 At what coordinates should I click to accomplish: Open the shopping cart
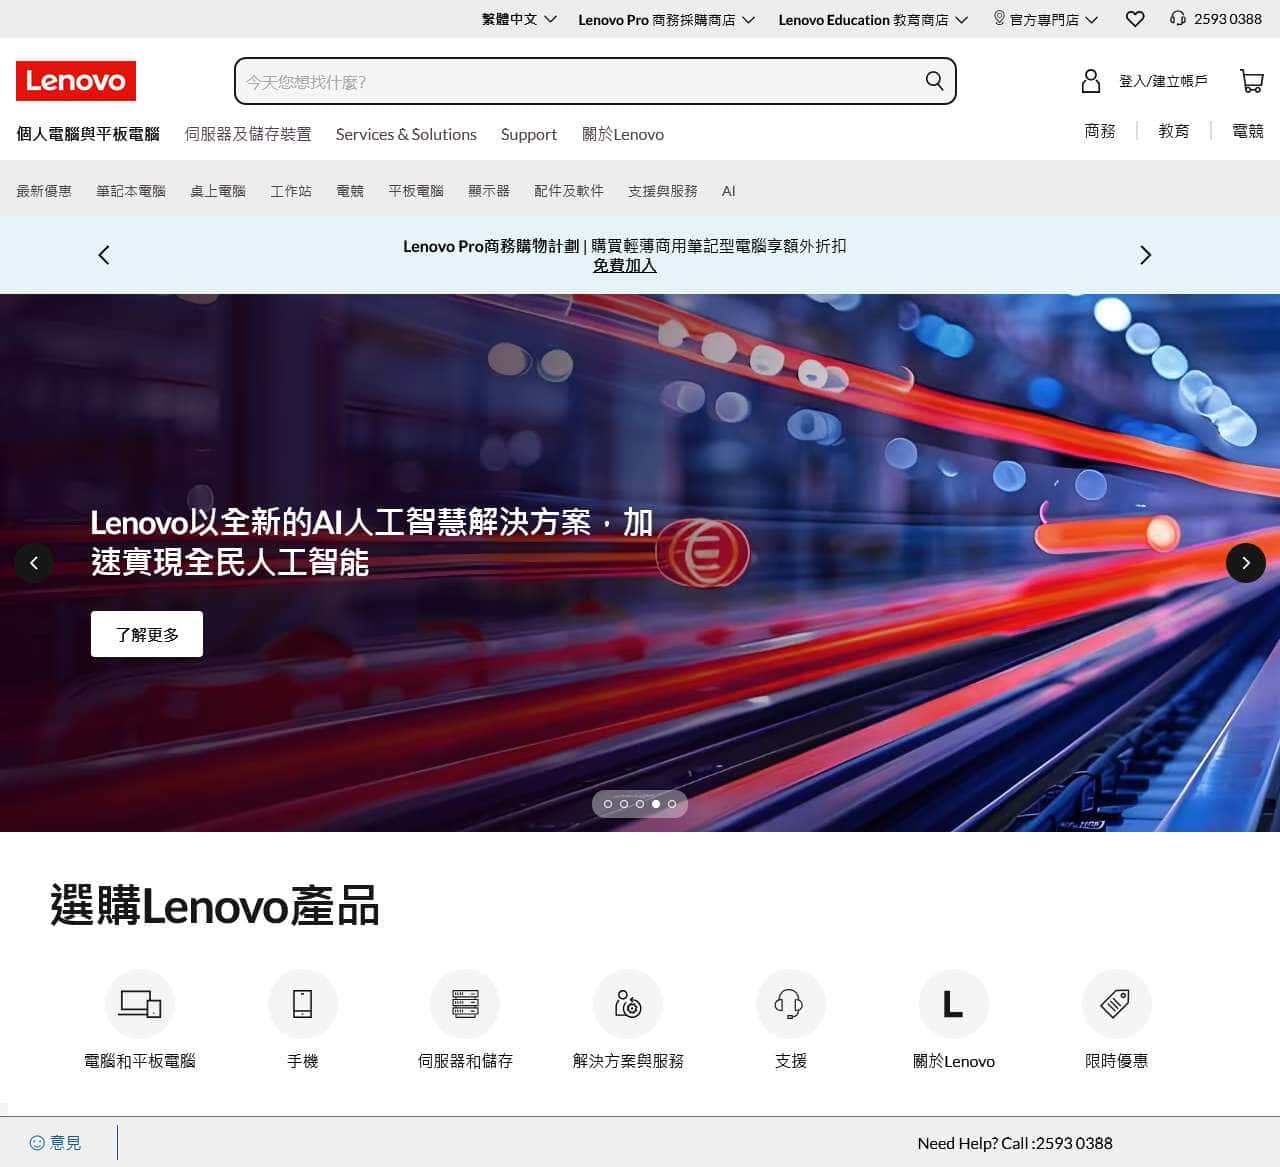click(1251, 81)
